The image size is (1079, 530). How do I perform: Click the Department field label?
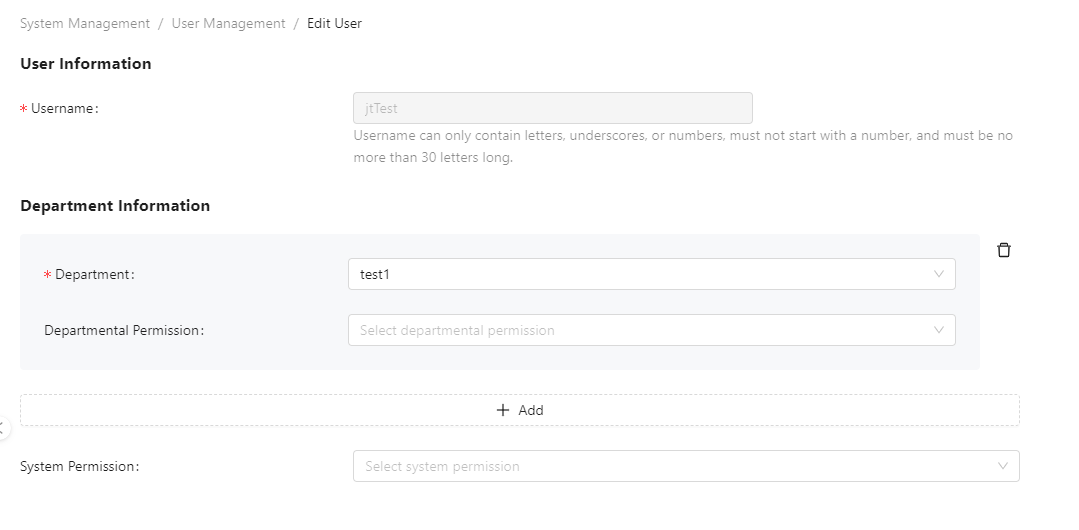pyautogui.click(x=94, y=274)
